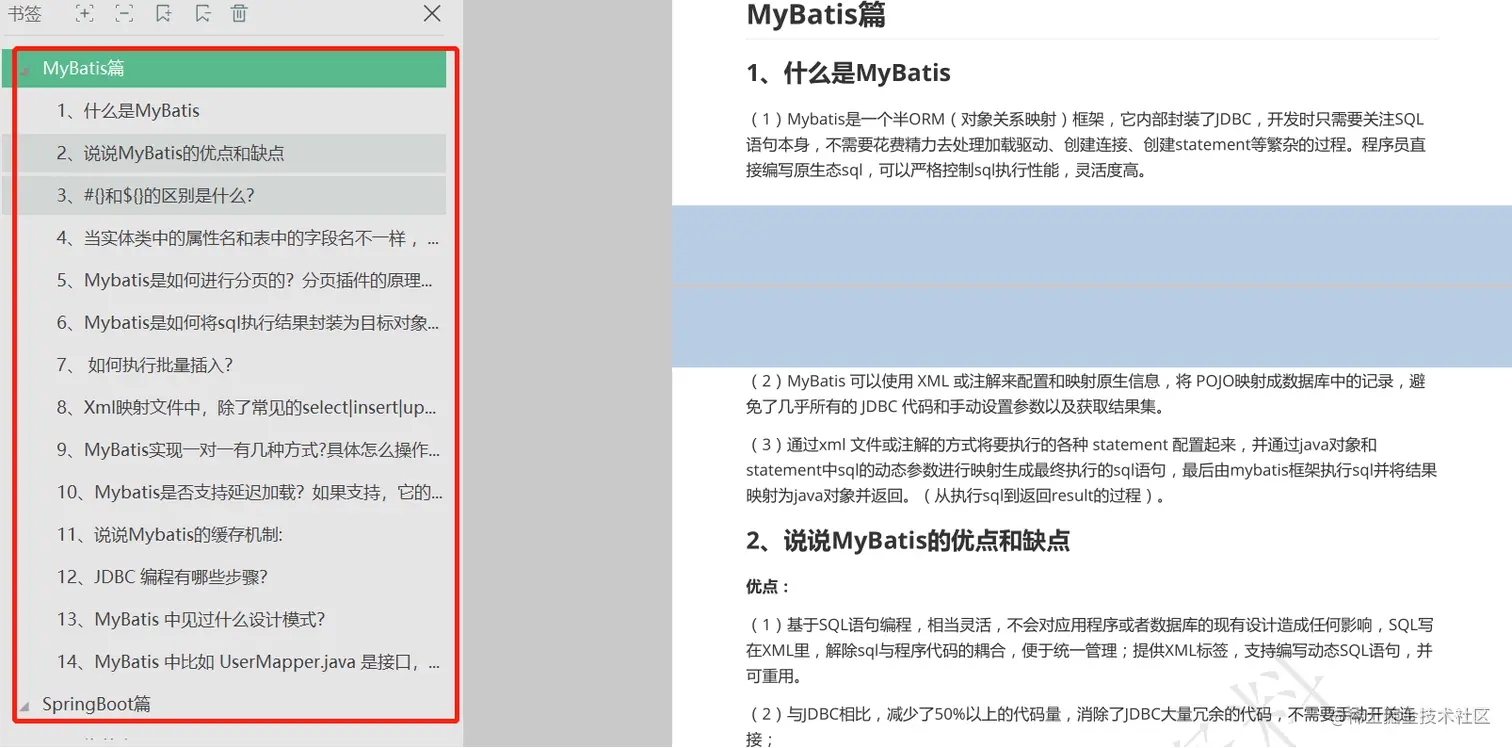
Task: Click paragraph starting （3）通过xml 文件或注解
Action: pos(1091,470)
